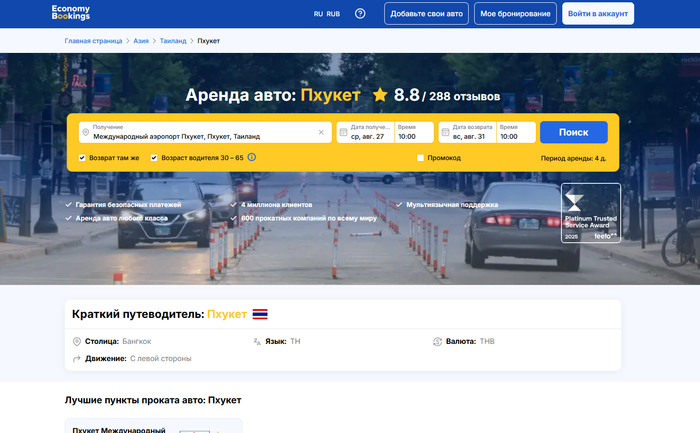Click the pickup location input field

pos(205,133)
